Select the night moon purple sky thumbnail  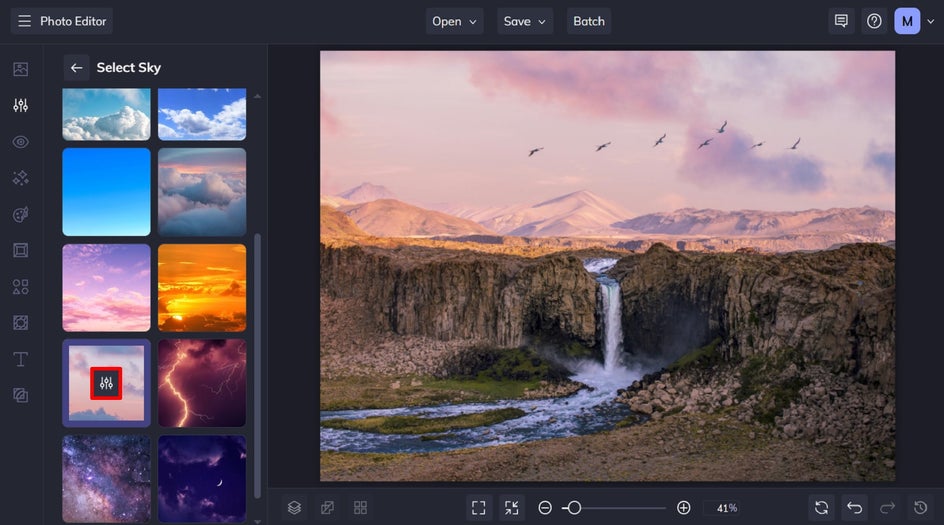[x=202, y=479]
